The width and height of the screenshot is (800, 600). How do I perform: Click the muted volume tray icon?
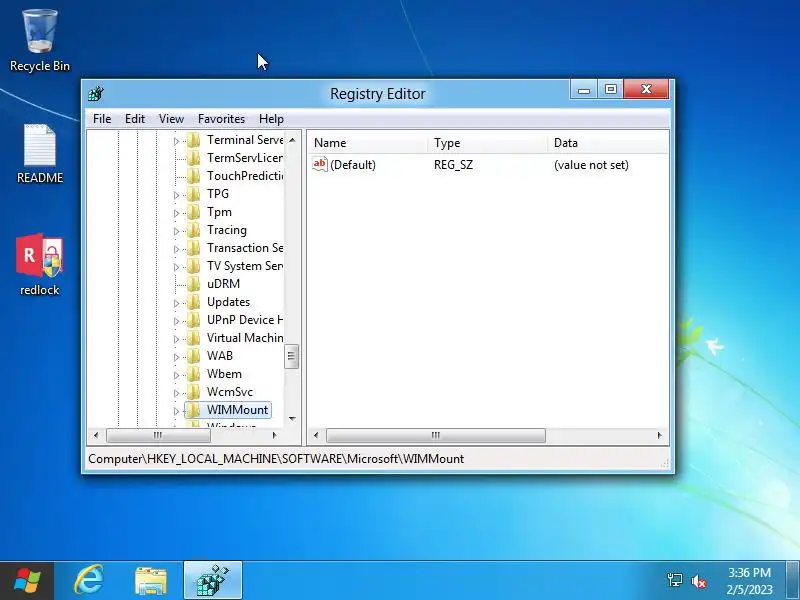coord(698,581)
